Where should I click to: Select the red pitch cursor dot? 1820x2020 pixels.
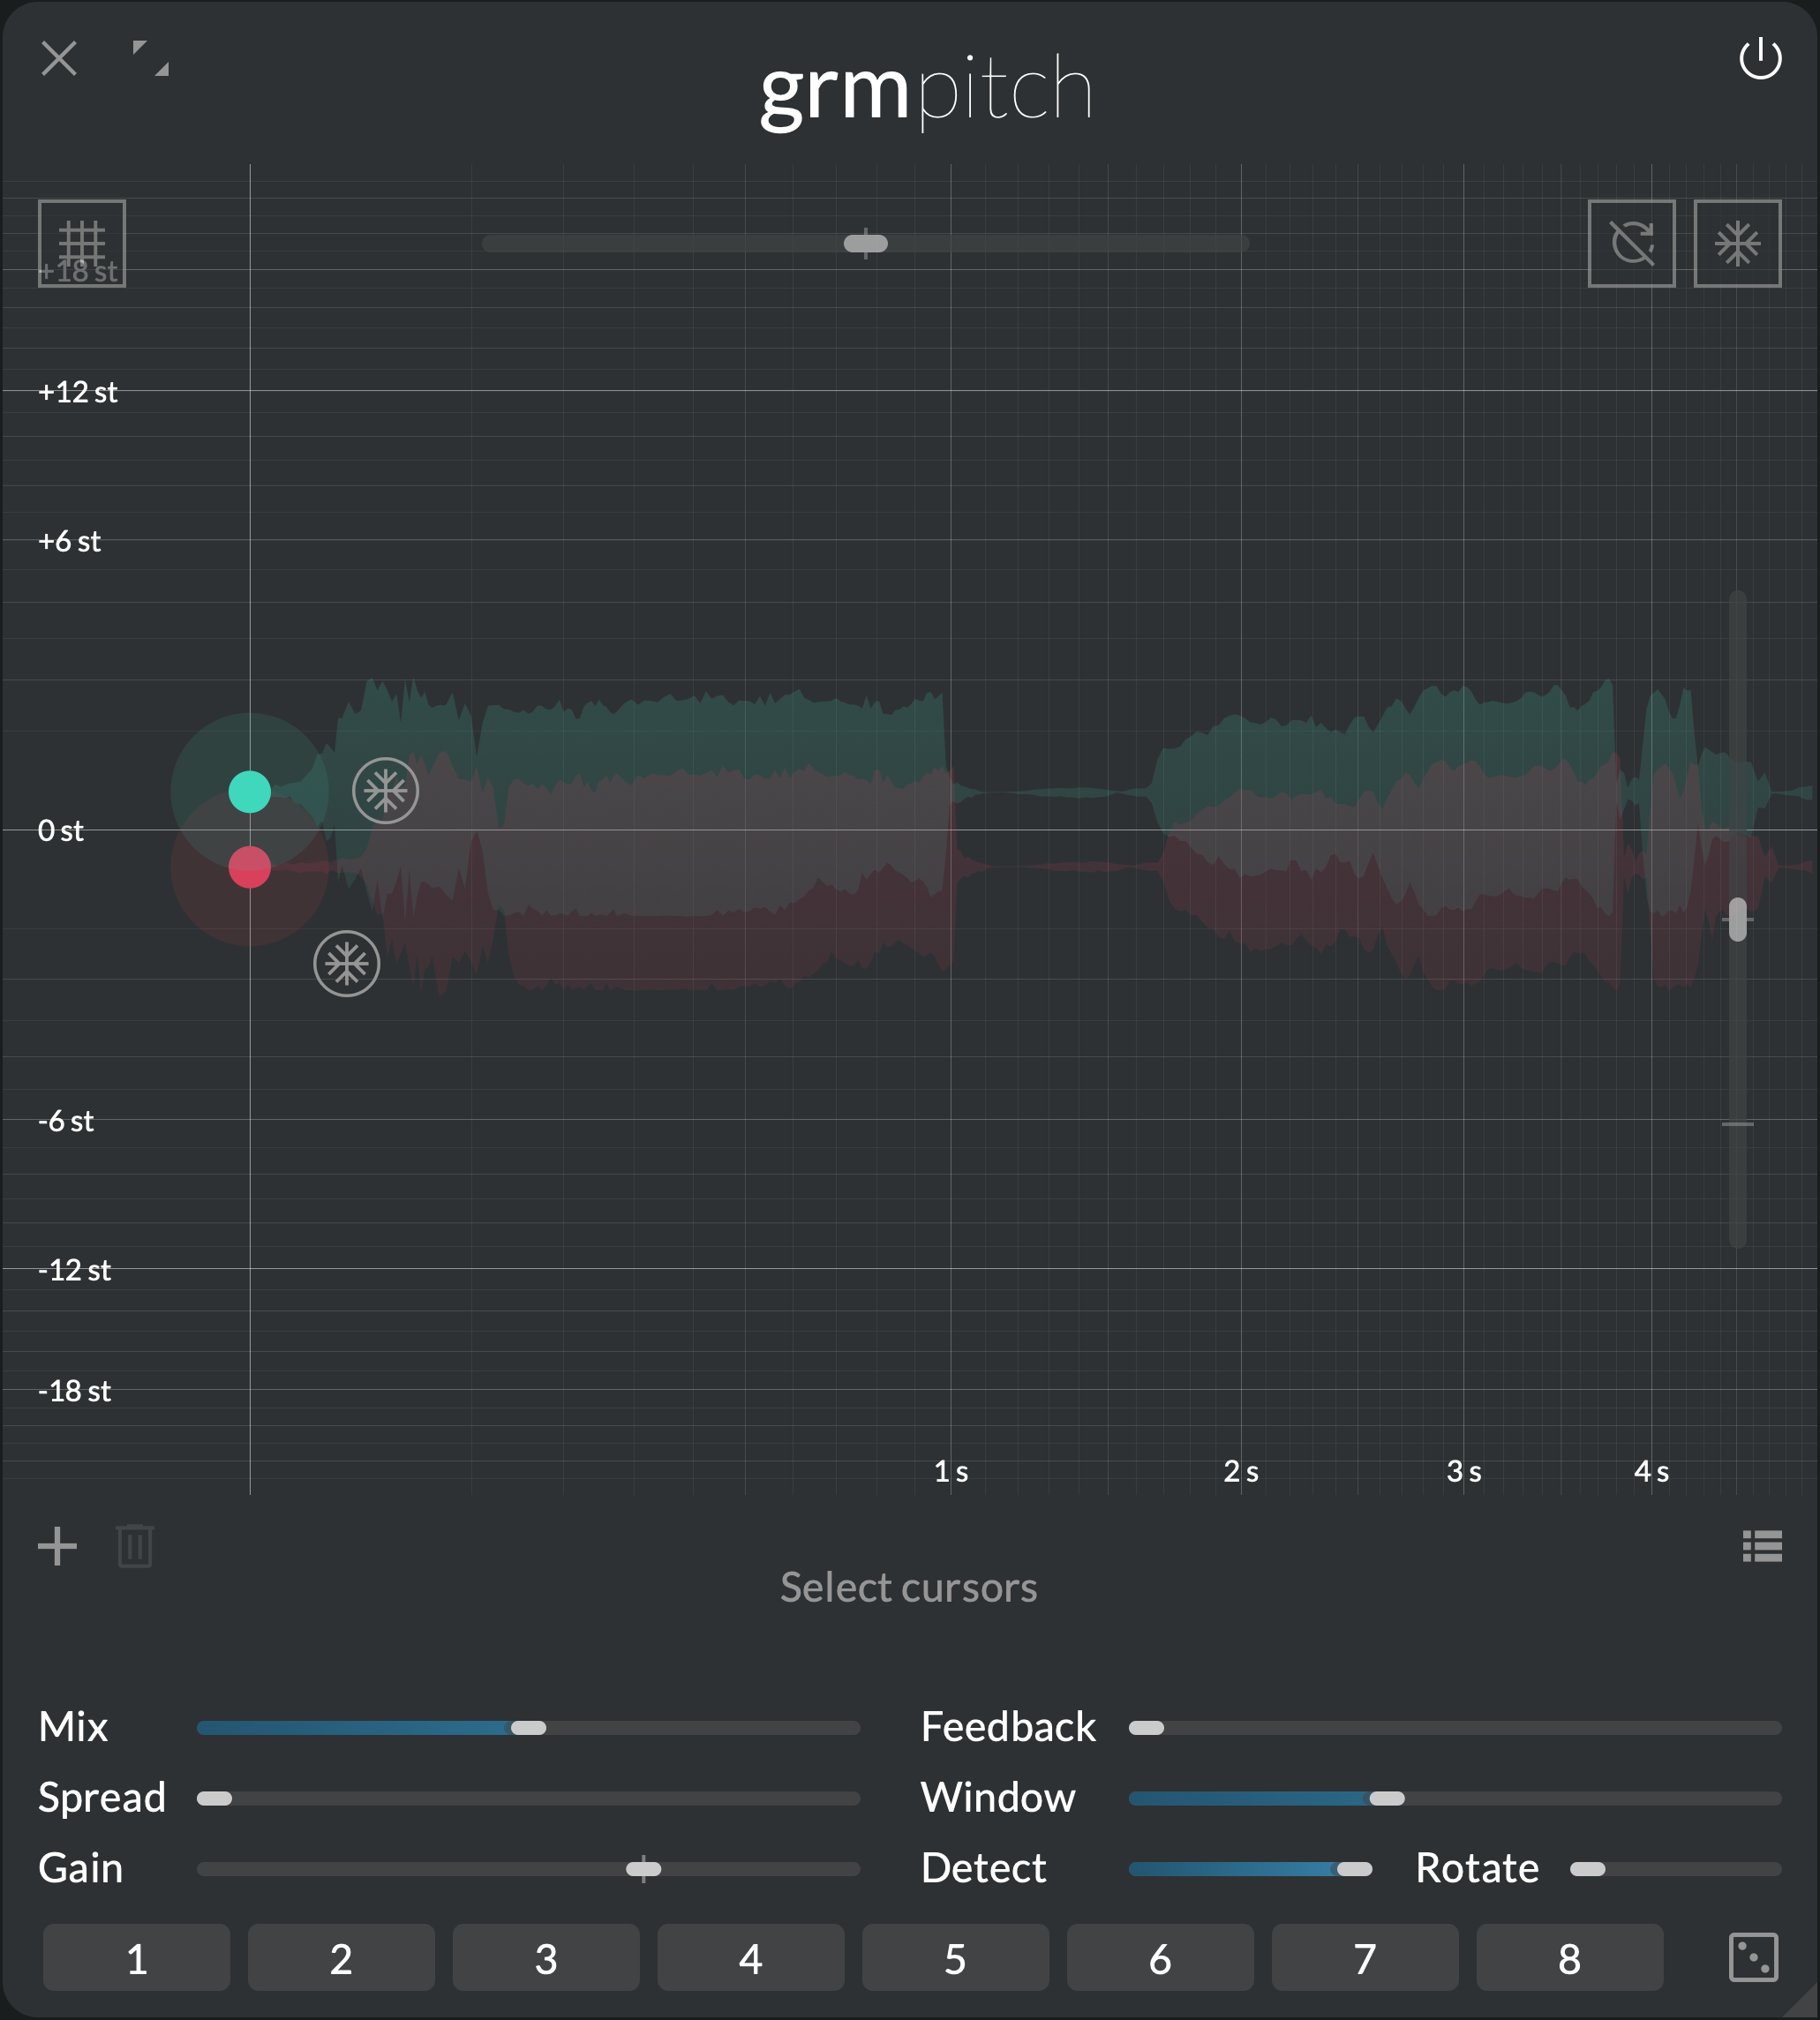click(x=250, y=867)
